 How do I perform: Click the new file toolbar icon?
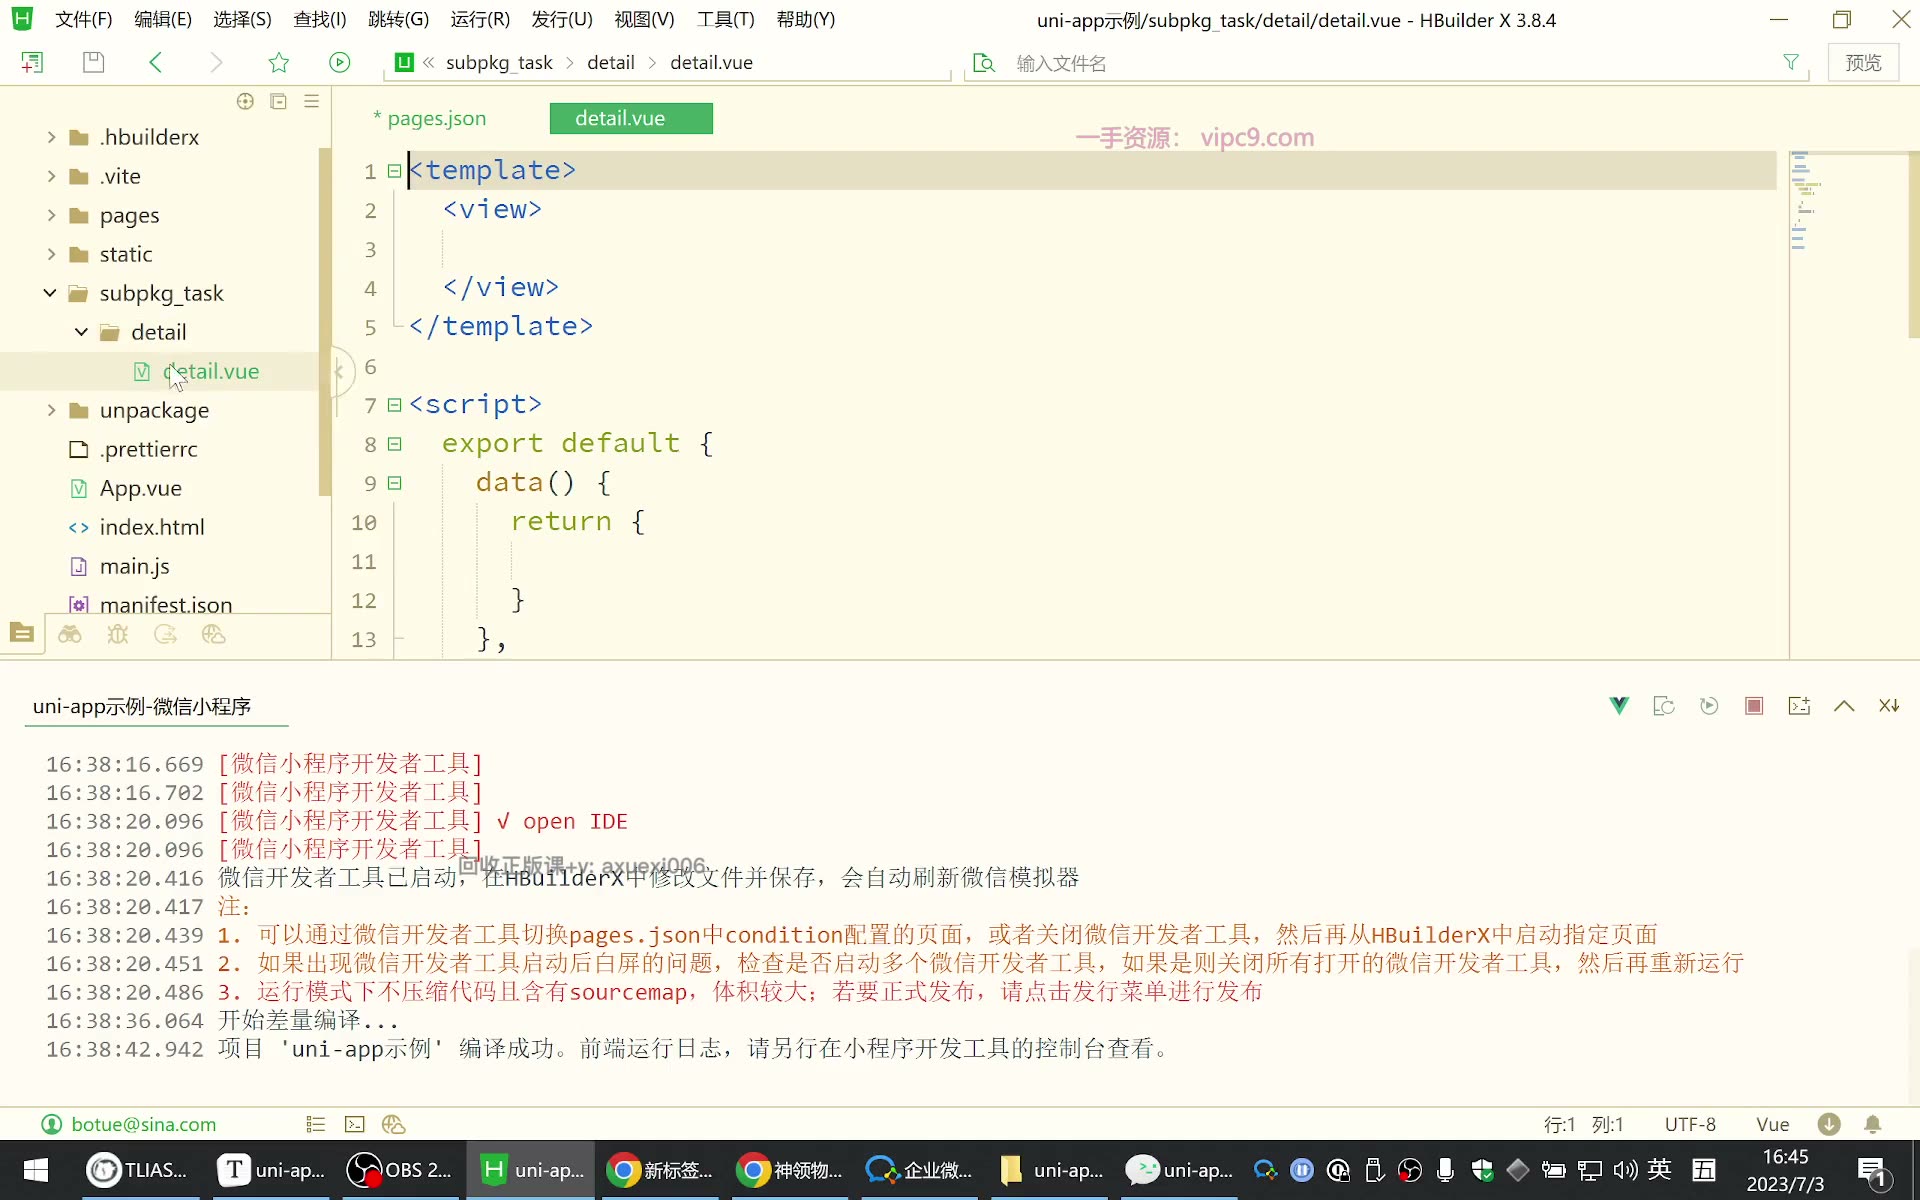[32, 62]
